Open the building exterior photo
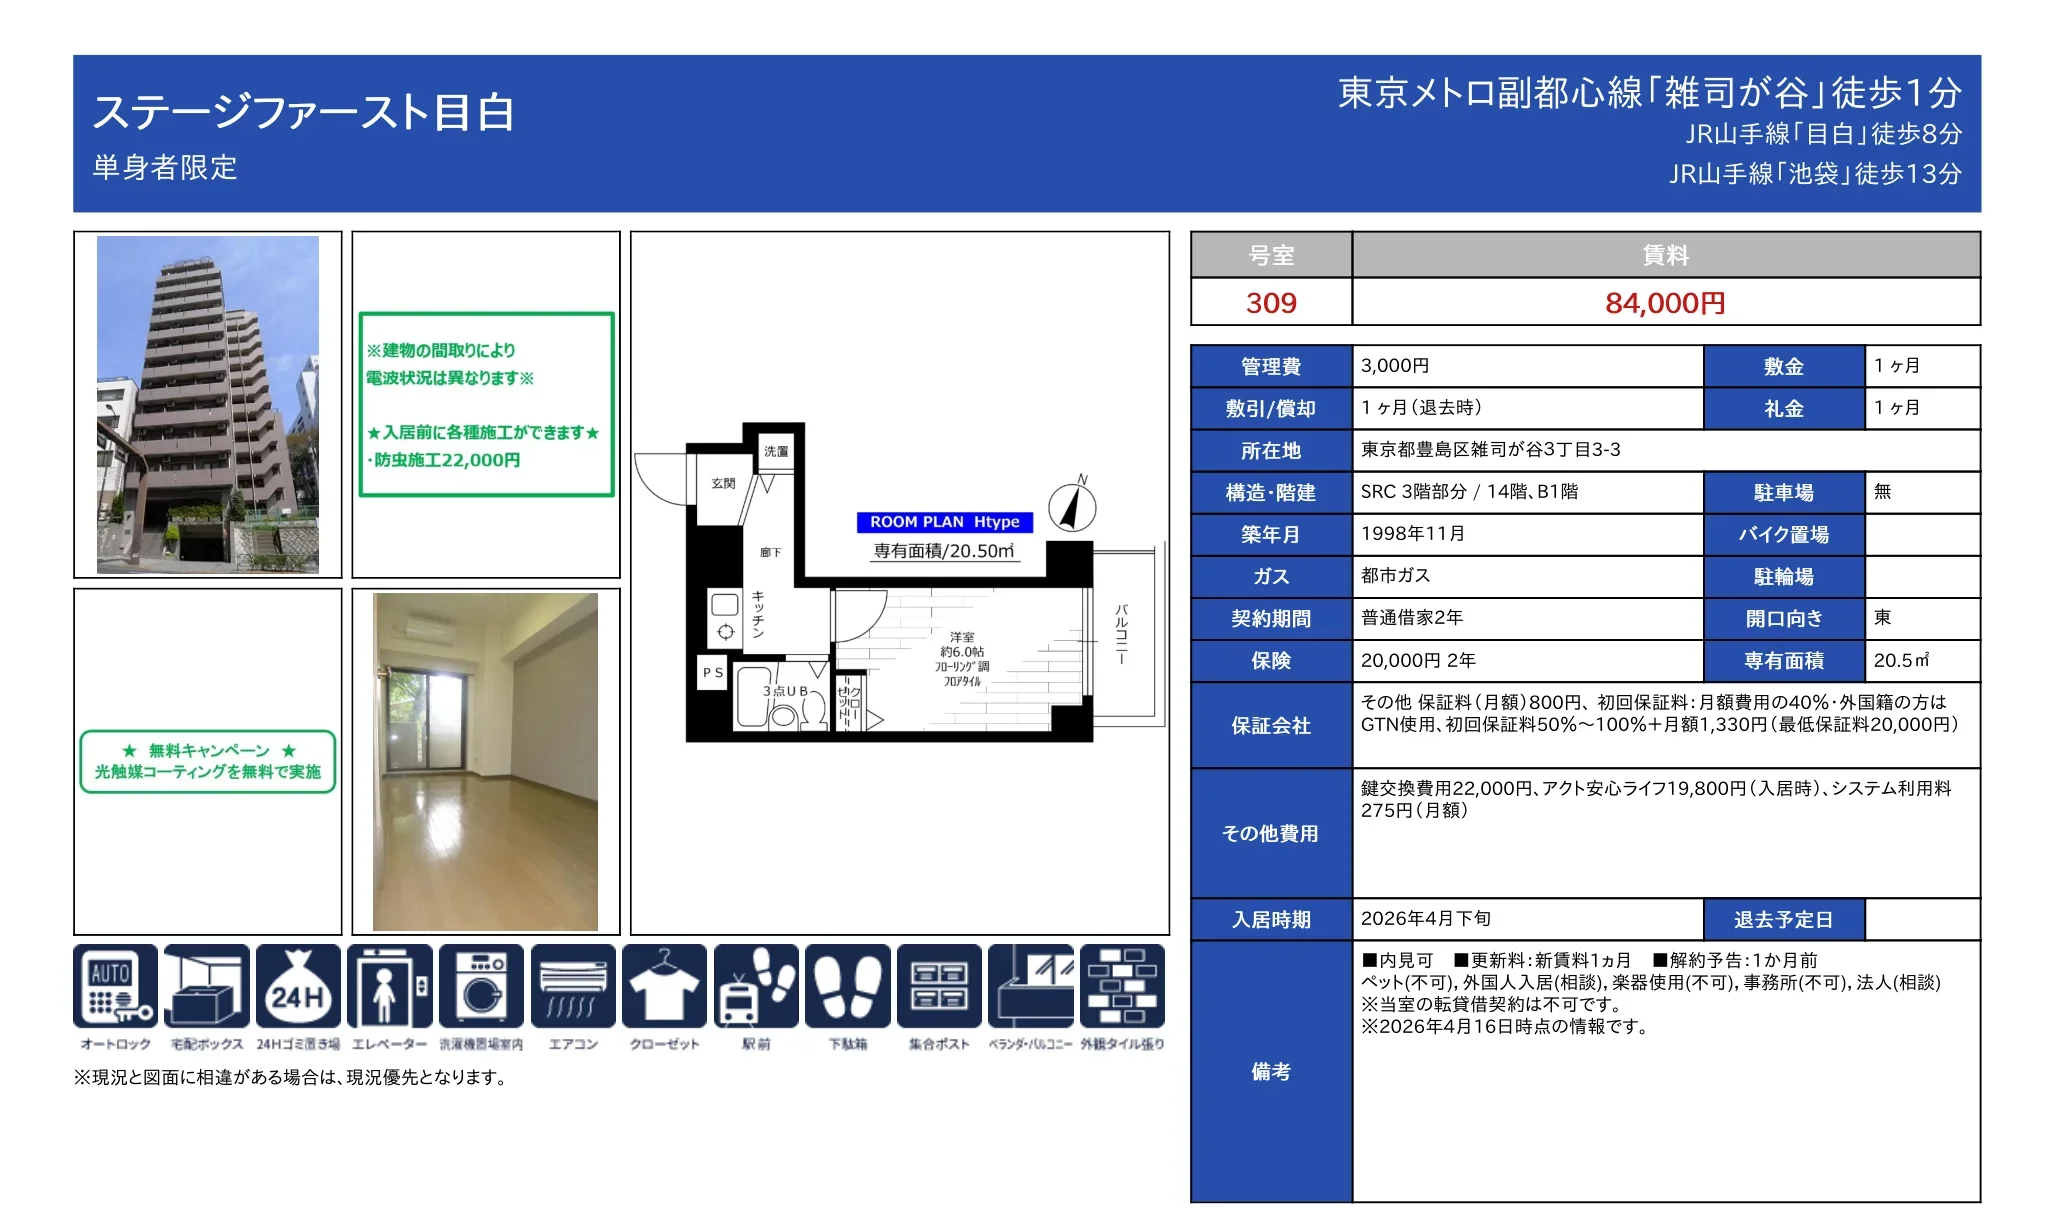 pyautogui.click(x=208, y=405)
